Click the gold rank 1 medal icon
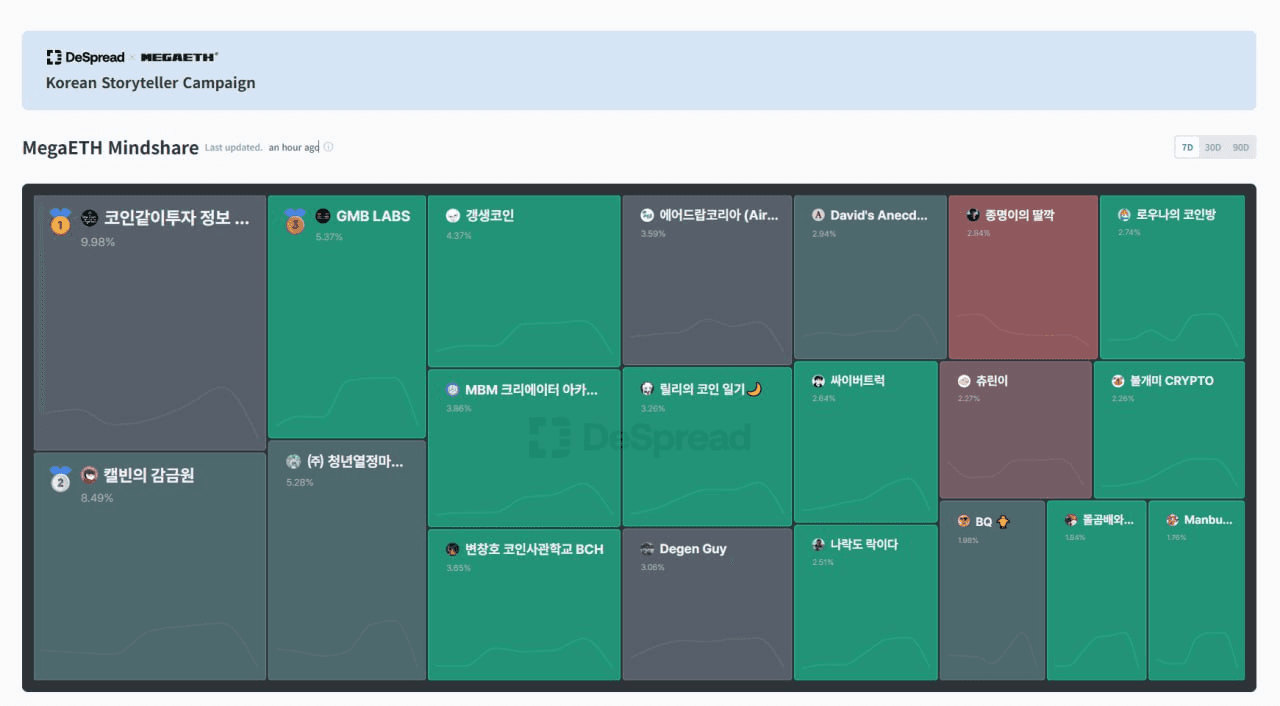The width and height of the screenshot is (1280, 706). (61, 221)
